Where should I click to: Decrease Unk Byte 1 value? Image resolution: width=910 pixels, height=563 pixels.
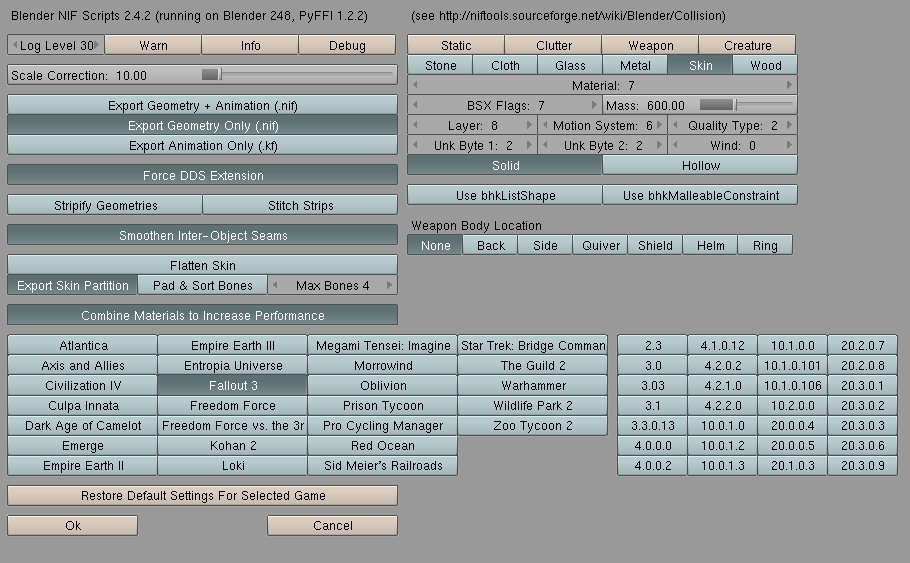tap(415, 145)
